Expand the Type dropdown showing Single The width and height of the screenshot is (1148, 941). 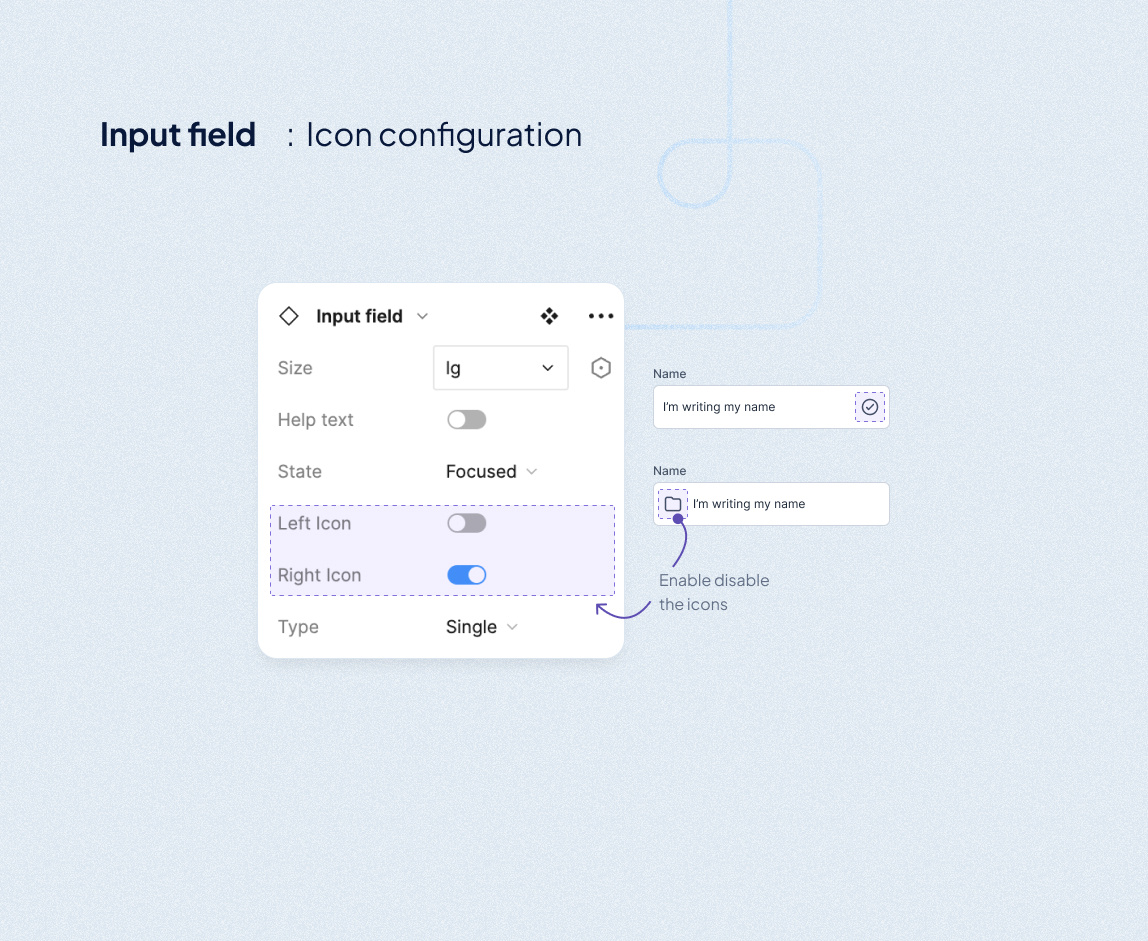click(x=481, y=627)
